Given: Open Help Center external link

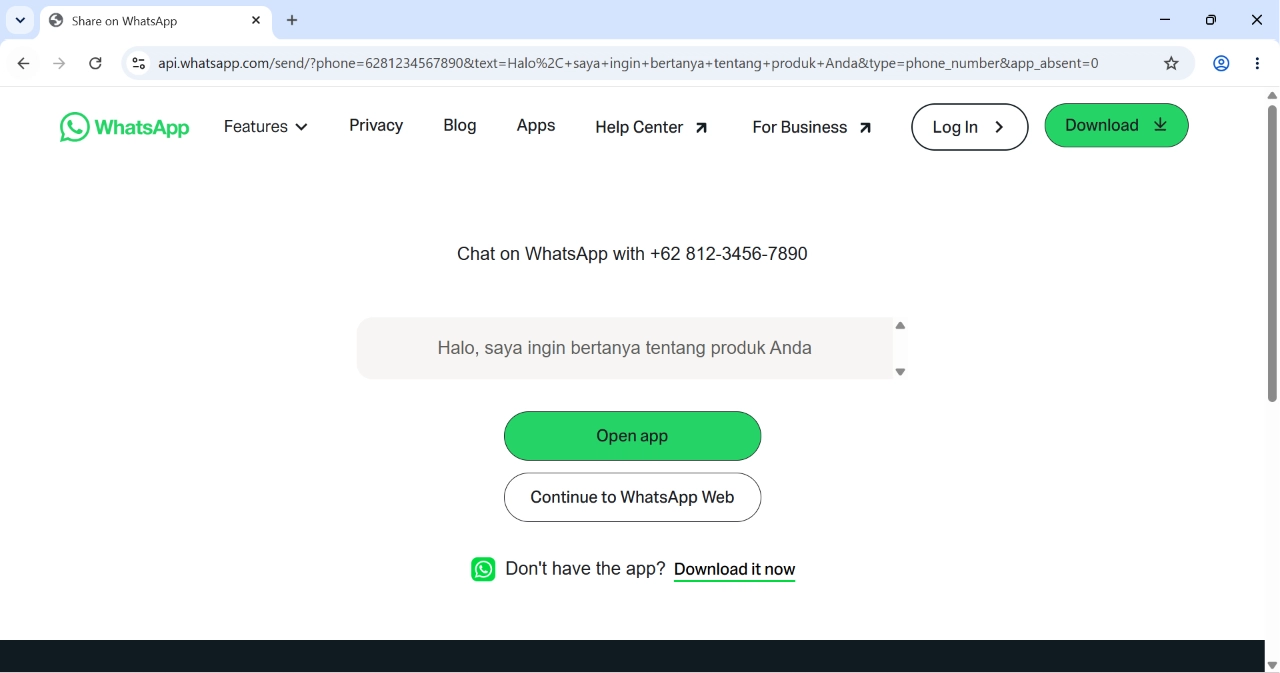Looking at the screenshot, I should pyautogui.click(x=652, y=127).
